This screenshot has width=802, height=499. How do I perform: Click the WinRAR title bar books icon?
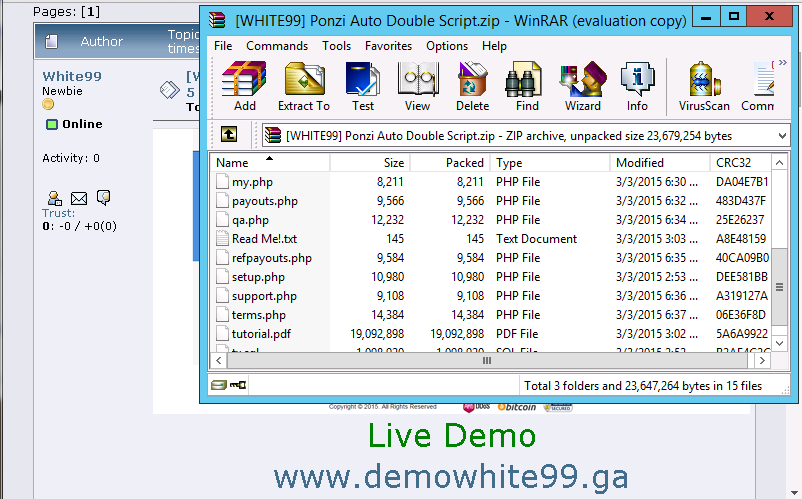click(x=217, y=20)
